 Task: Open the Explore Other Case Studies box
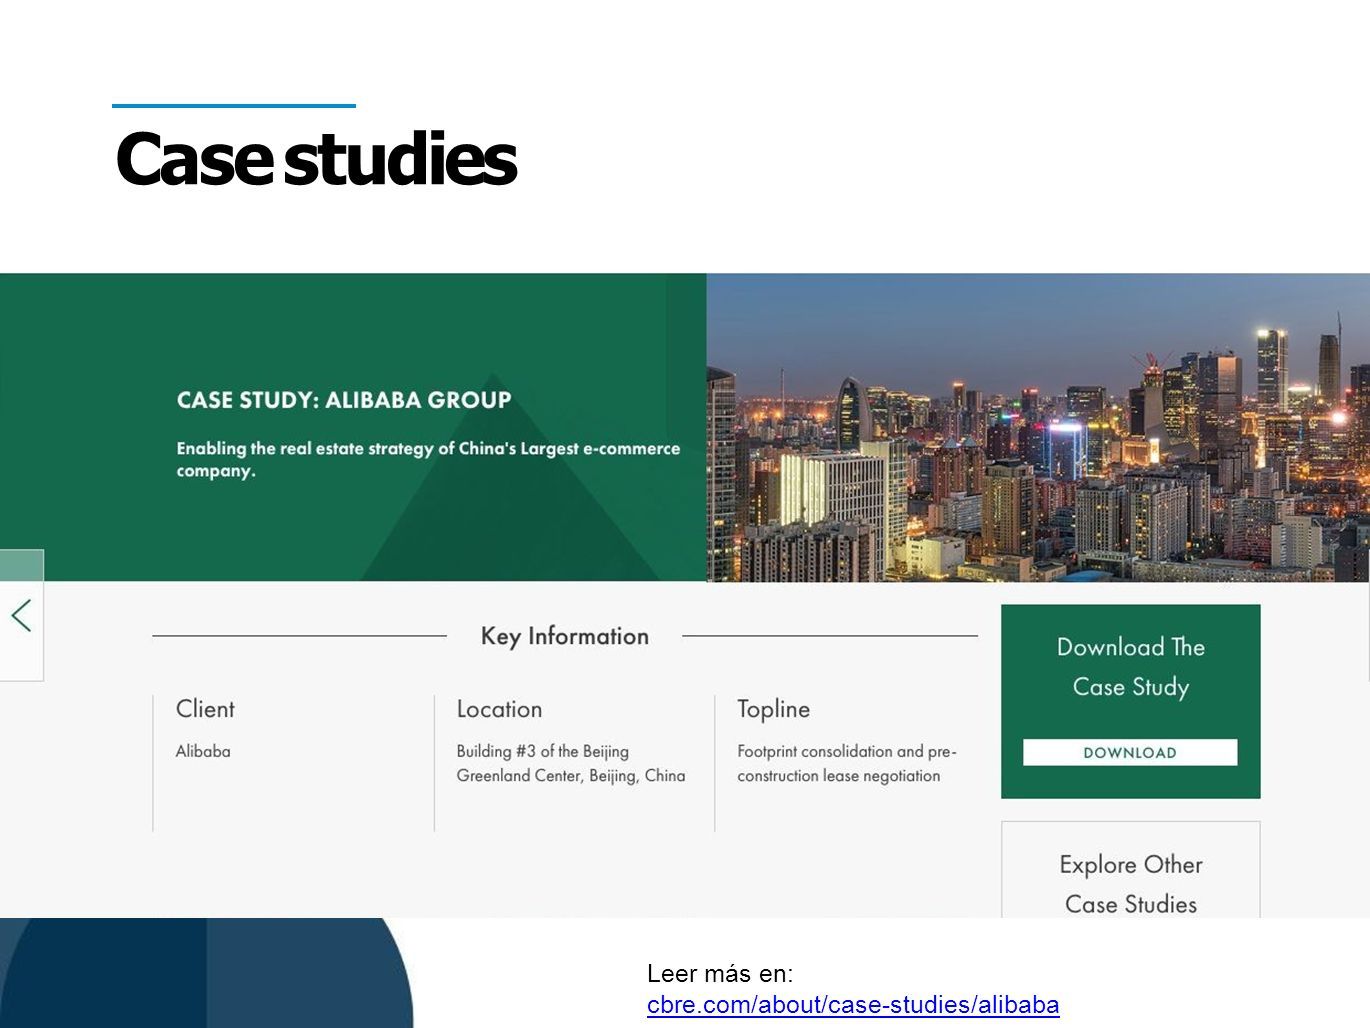tap(1131, 870)
